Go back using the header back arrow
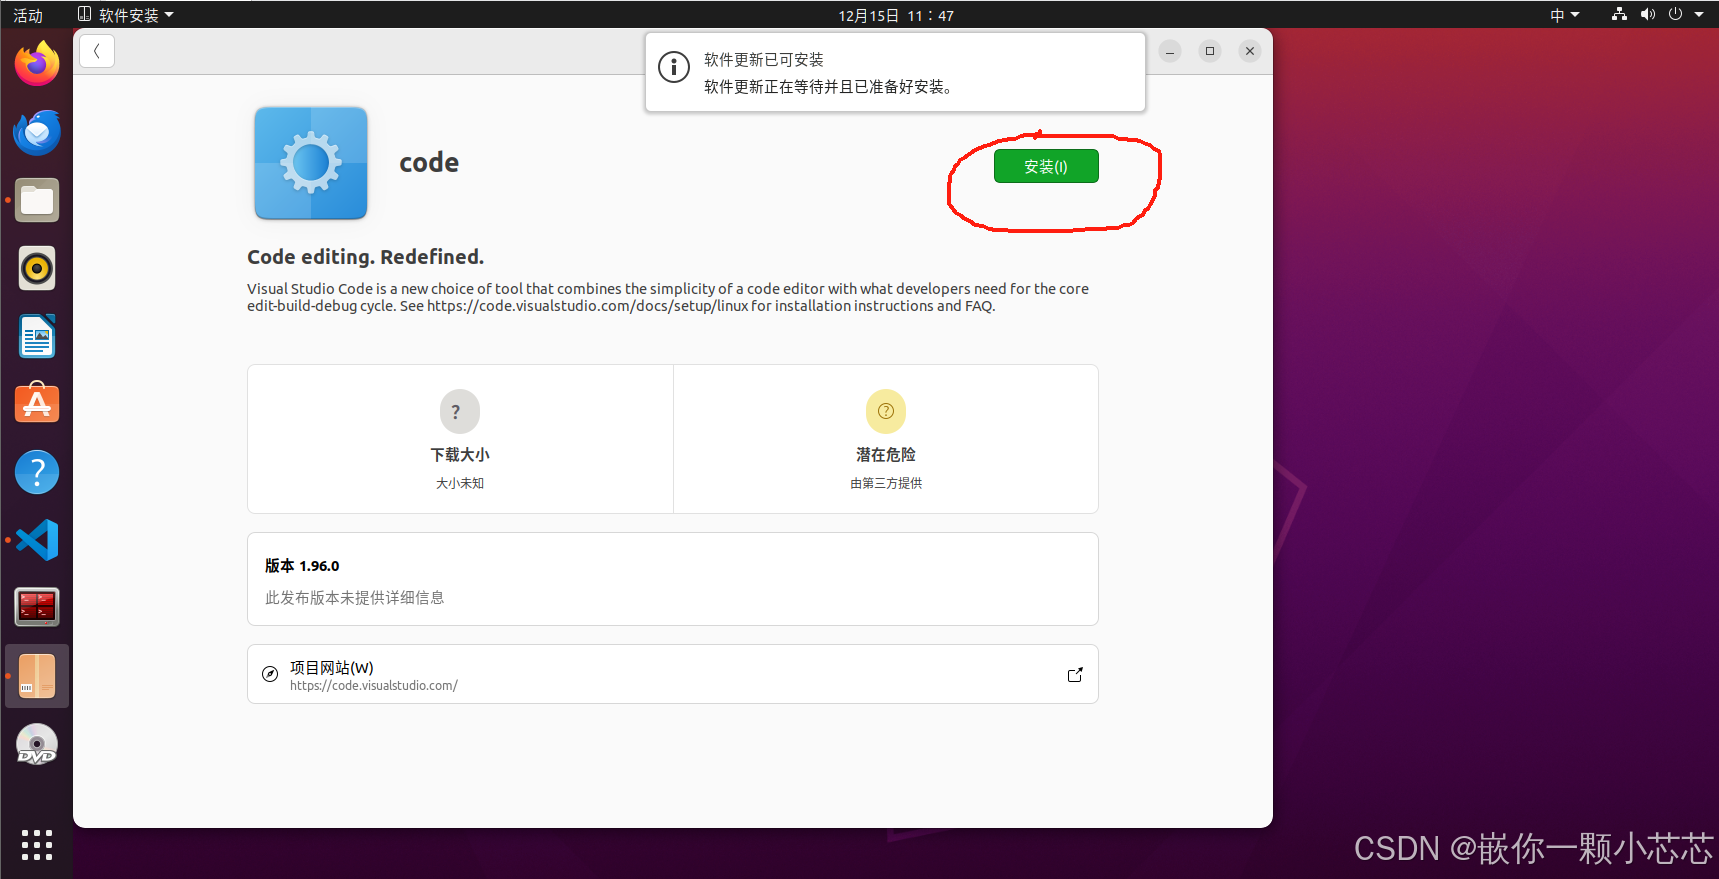 click(x=97, y=51)
